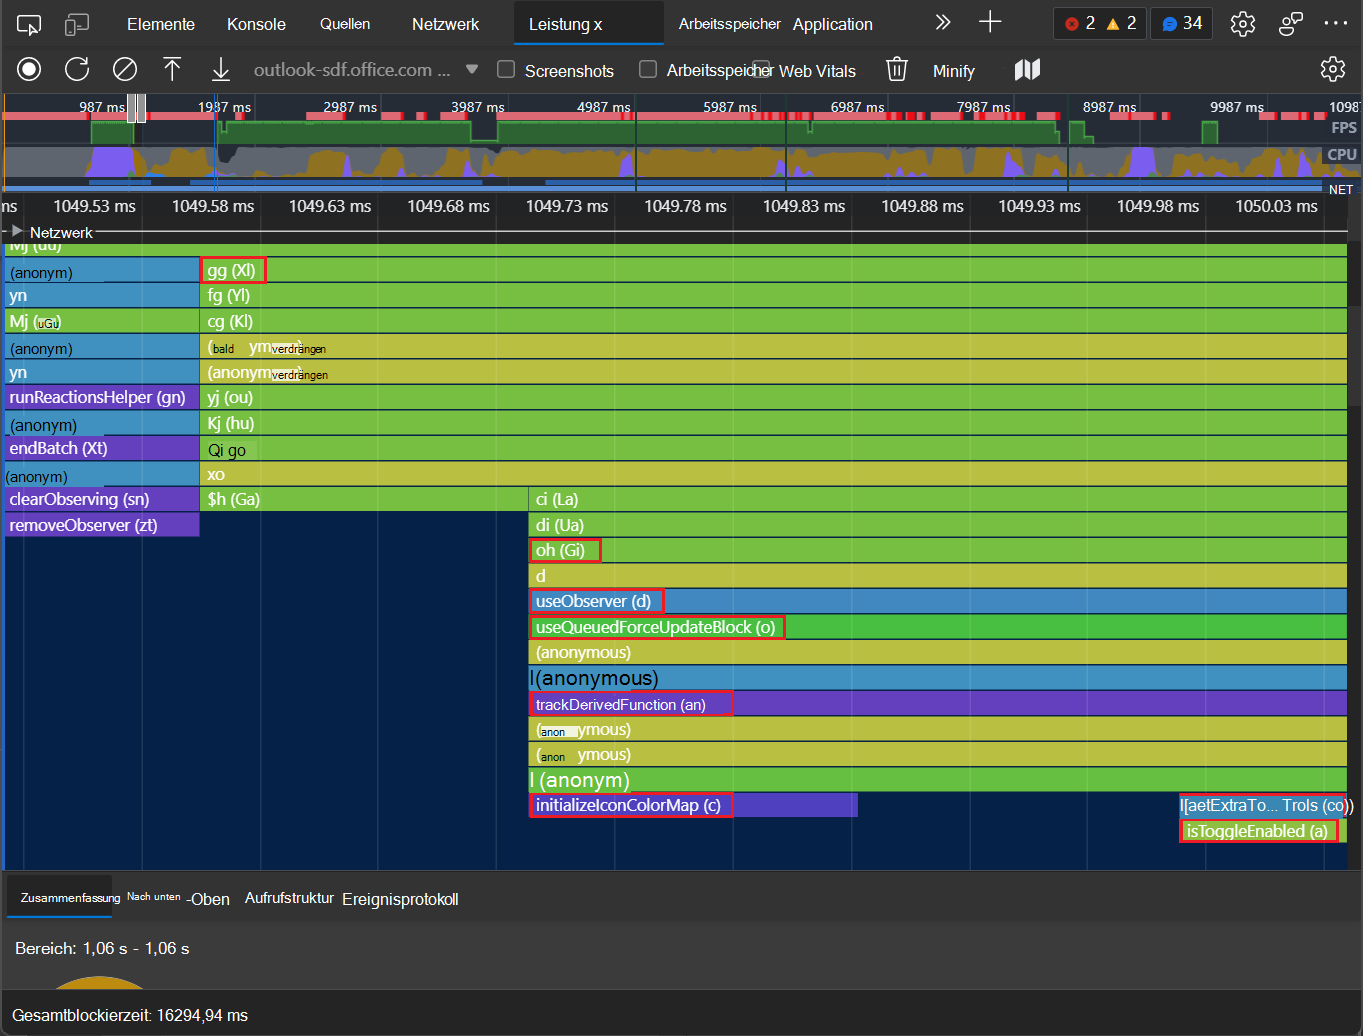This screenshot has width=1363, height=1036.
Task: Click the 34 messages counter badge
Action: (x=1181, y=23)
